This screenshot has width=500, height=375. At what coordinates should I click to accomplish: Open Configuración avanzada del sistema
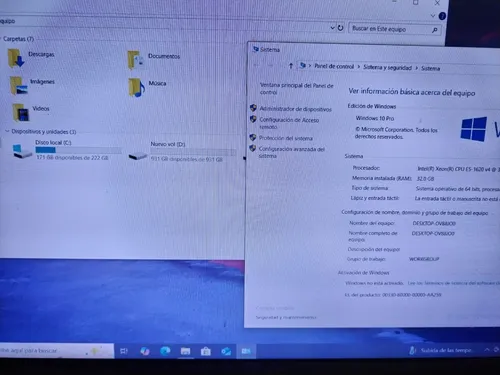click(x=291, y=152)
